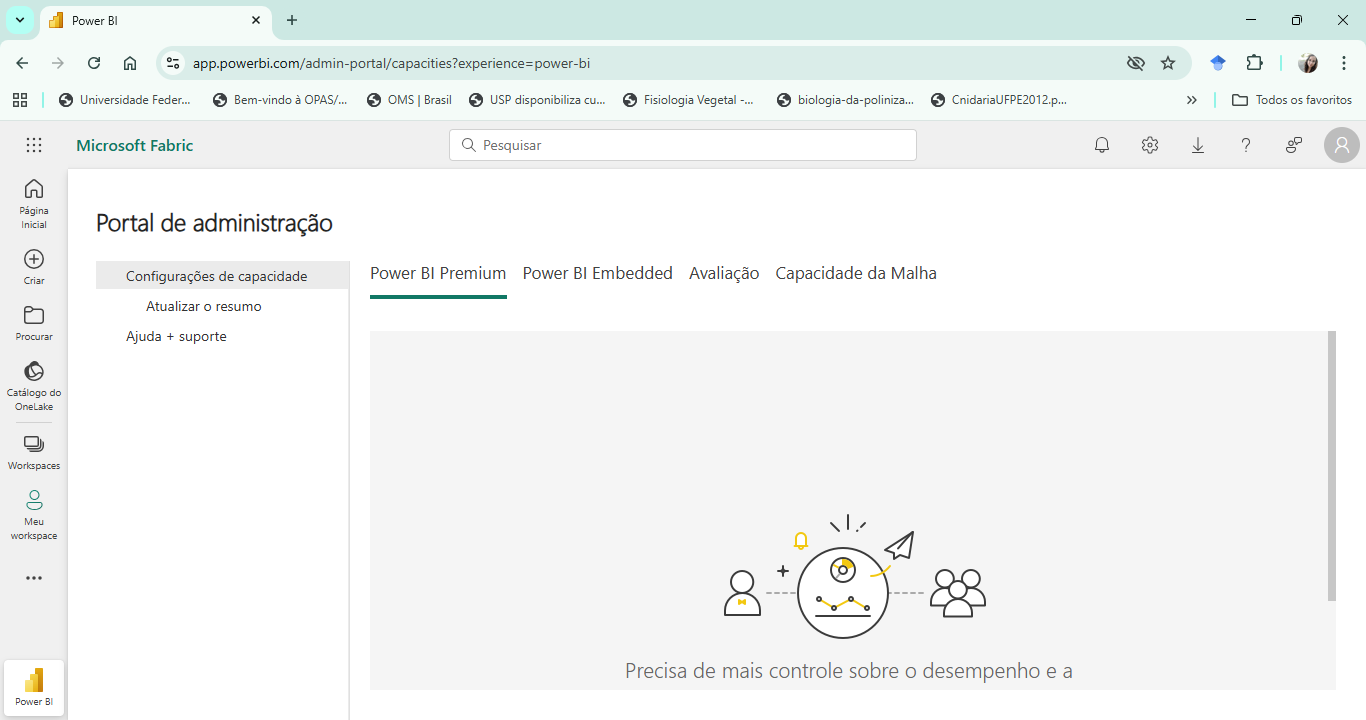Open the Universidade Feder... bookmark
The image size is (1366, 720).
pos(125,100)
